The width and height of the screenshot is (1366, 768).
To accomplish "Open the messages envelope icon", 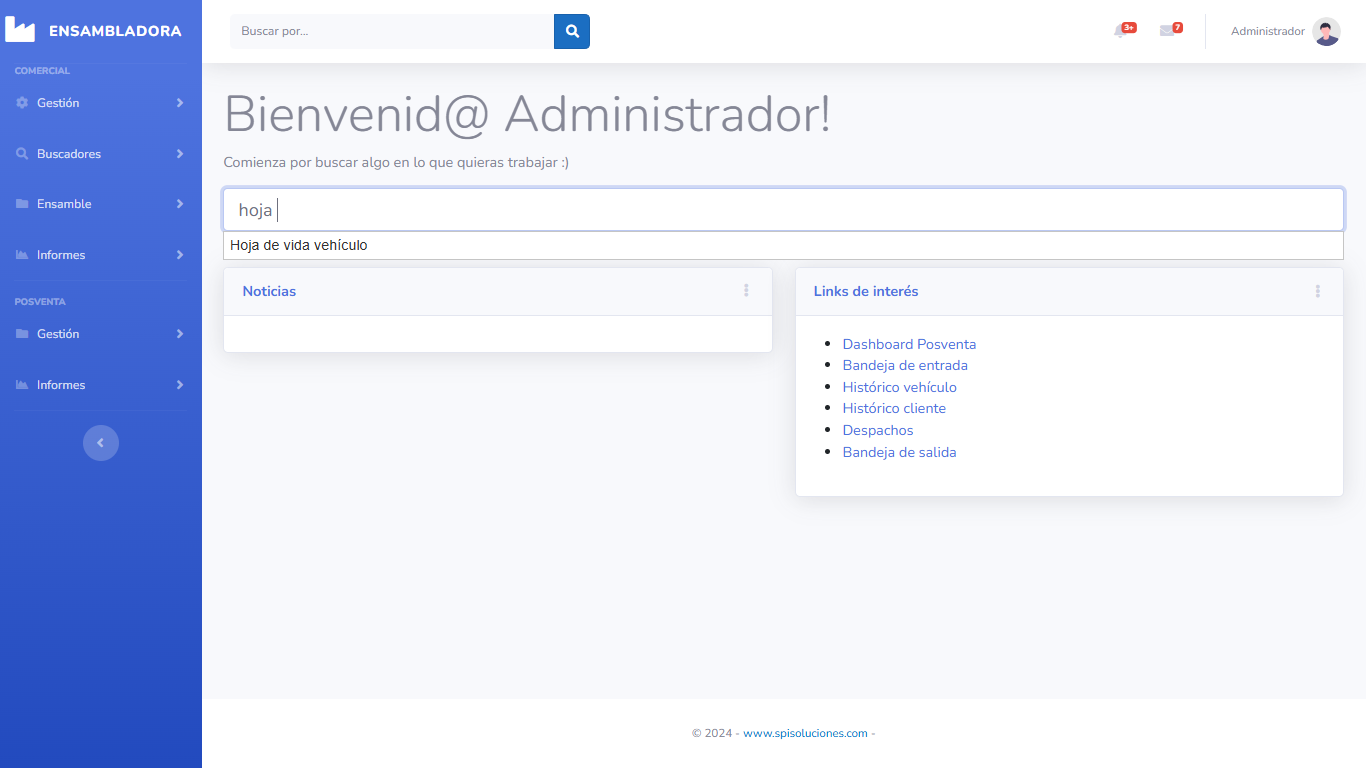I will (x=1166, y=31).
